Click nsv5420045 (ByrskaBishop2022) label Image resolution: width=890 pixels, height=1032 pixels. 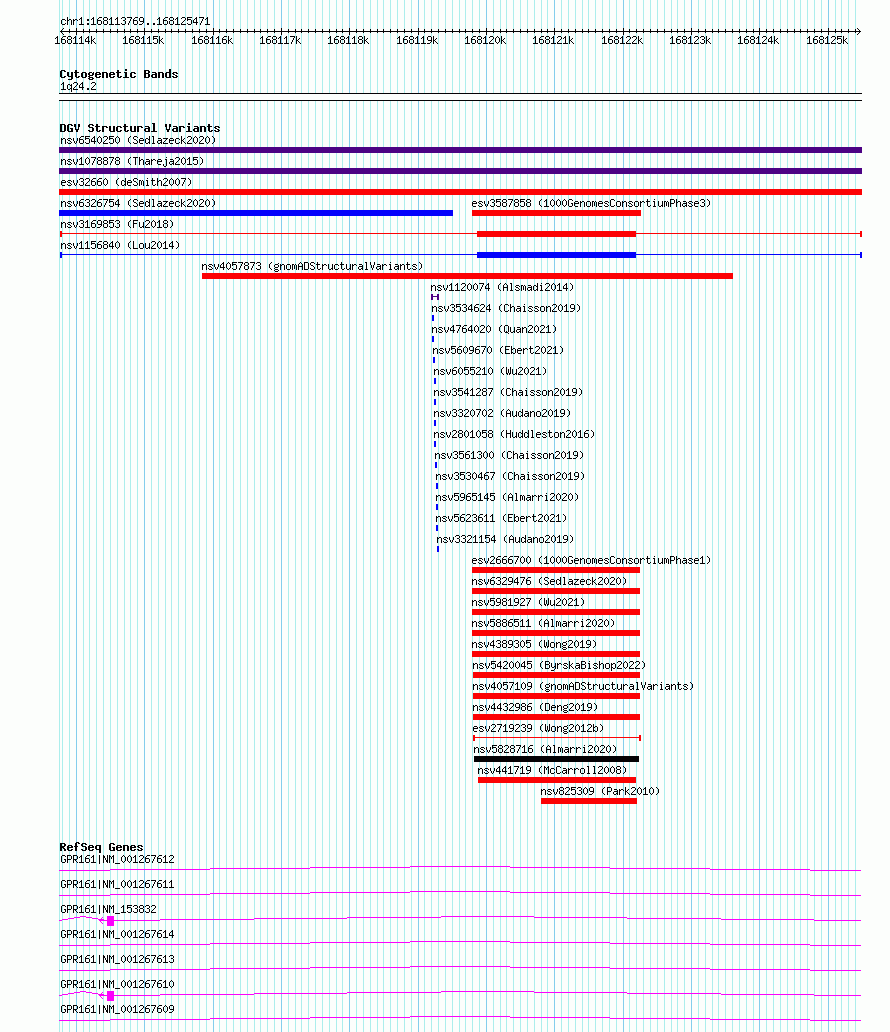pyautogui.click(x=559, y=667)
